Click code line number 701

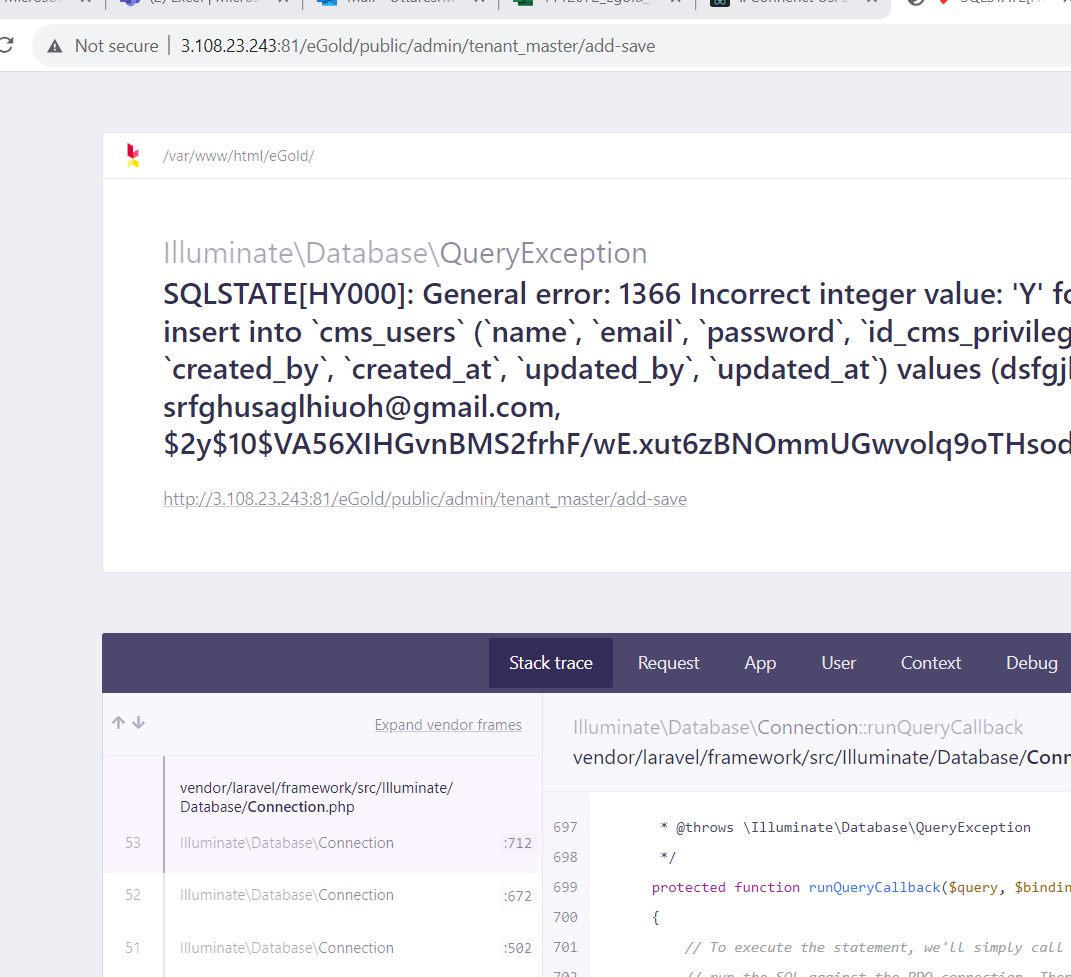pyautogui.click(x=565, y=948)
